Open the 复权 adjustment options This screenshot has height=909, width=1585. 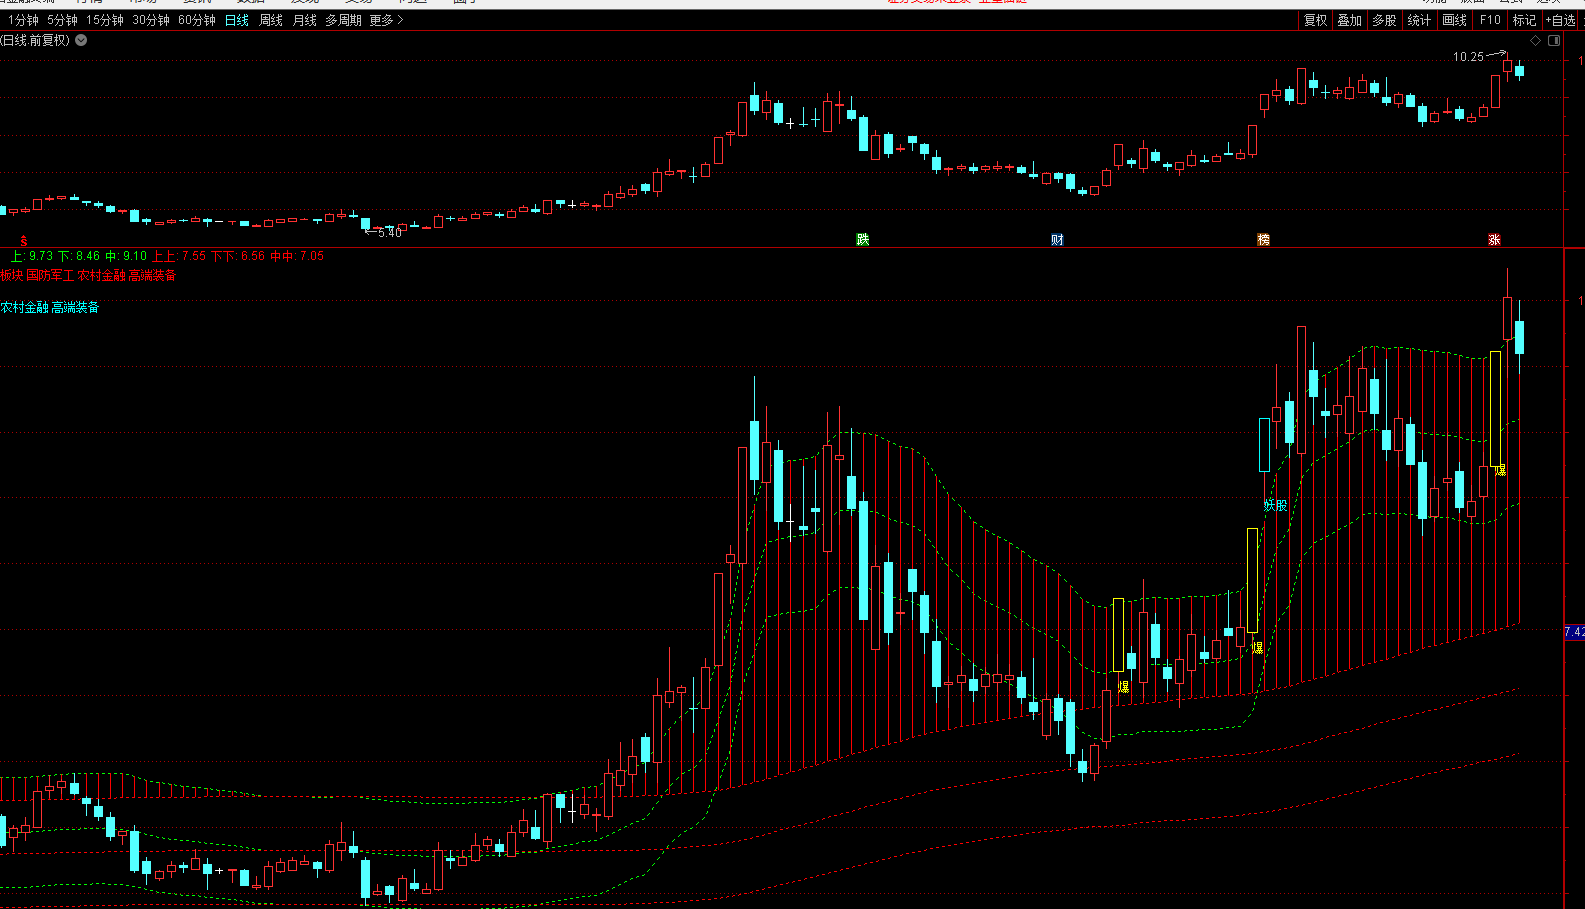(x=1315, y=20)
